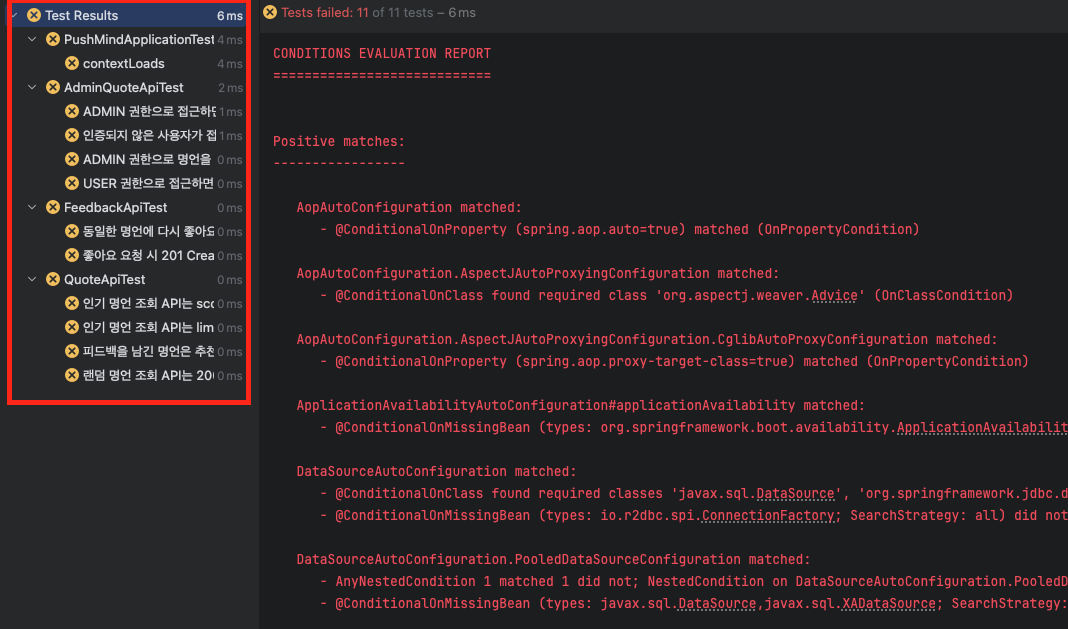Collapse the QuoteApiTest node
This screenshot has height=629, width=1068.
click(32, 279)
